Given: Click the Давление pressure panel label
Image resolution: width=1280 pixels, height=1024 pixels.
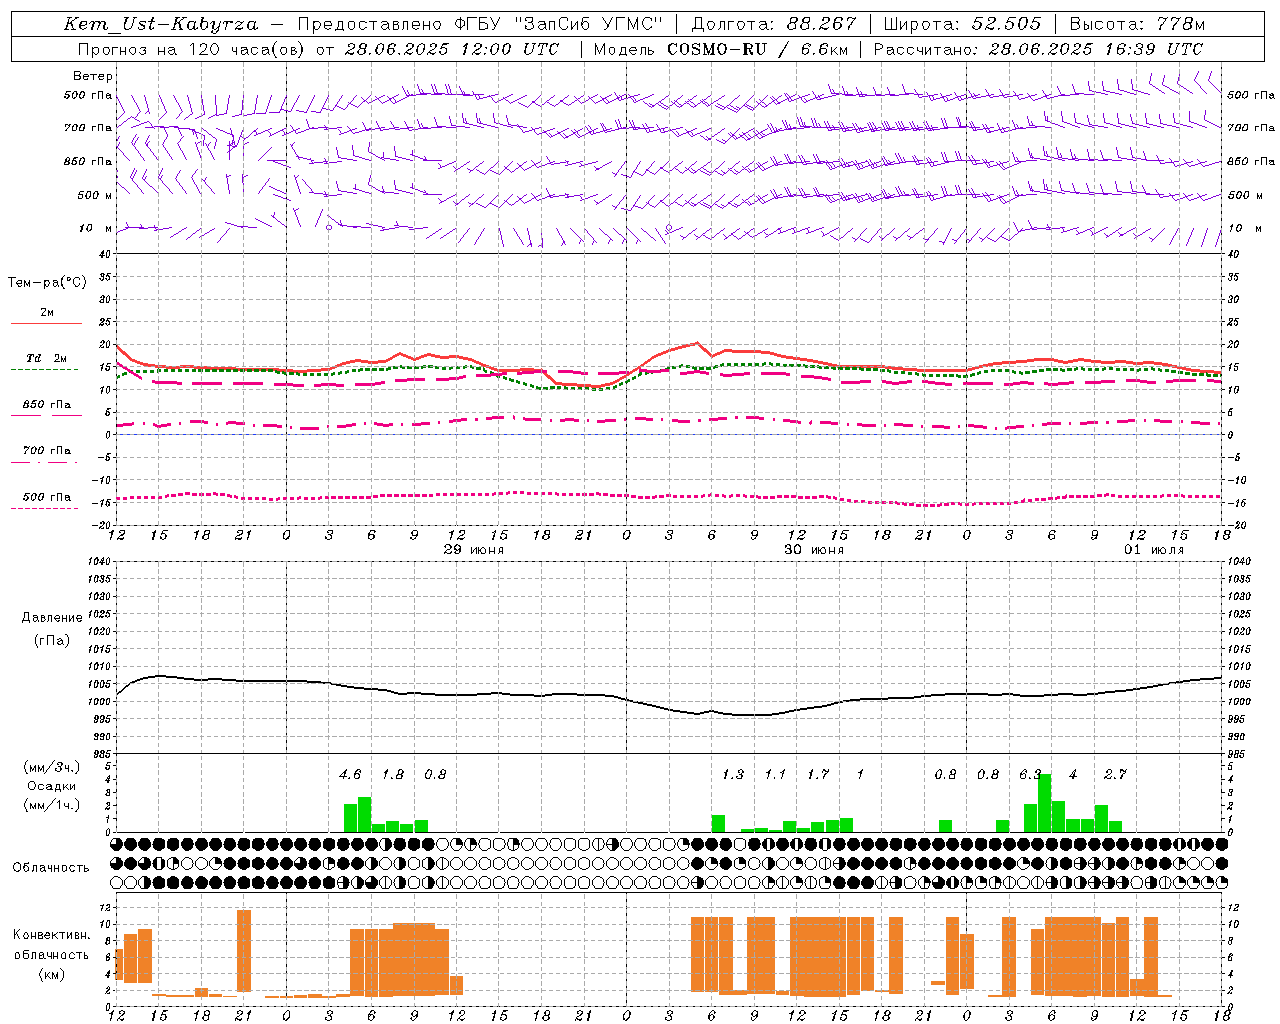Looking at the screenshot, I should (x=52, y=617).
